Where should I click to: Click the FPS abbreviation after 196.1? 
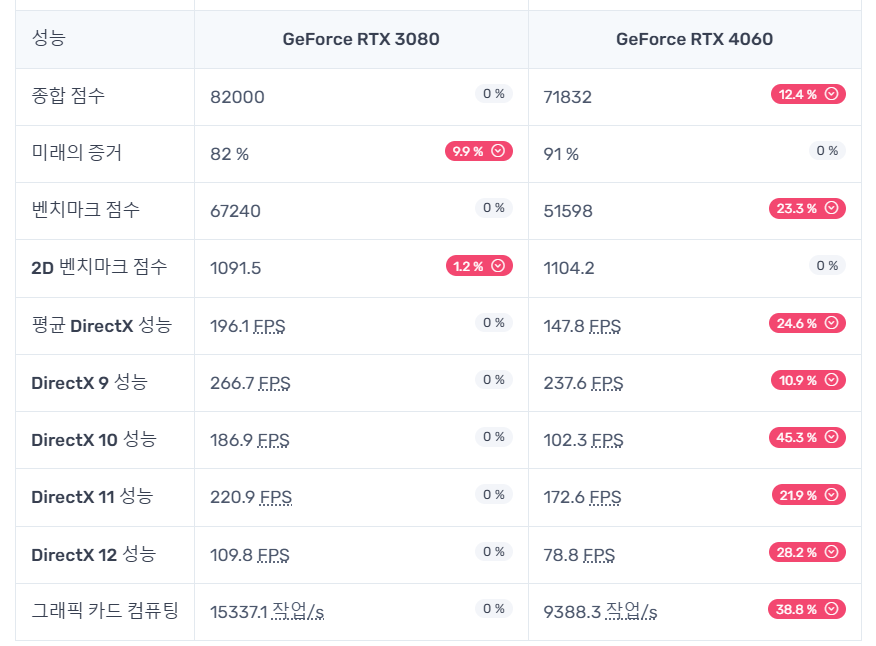270,326
